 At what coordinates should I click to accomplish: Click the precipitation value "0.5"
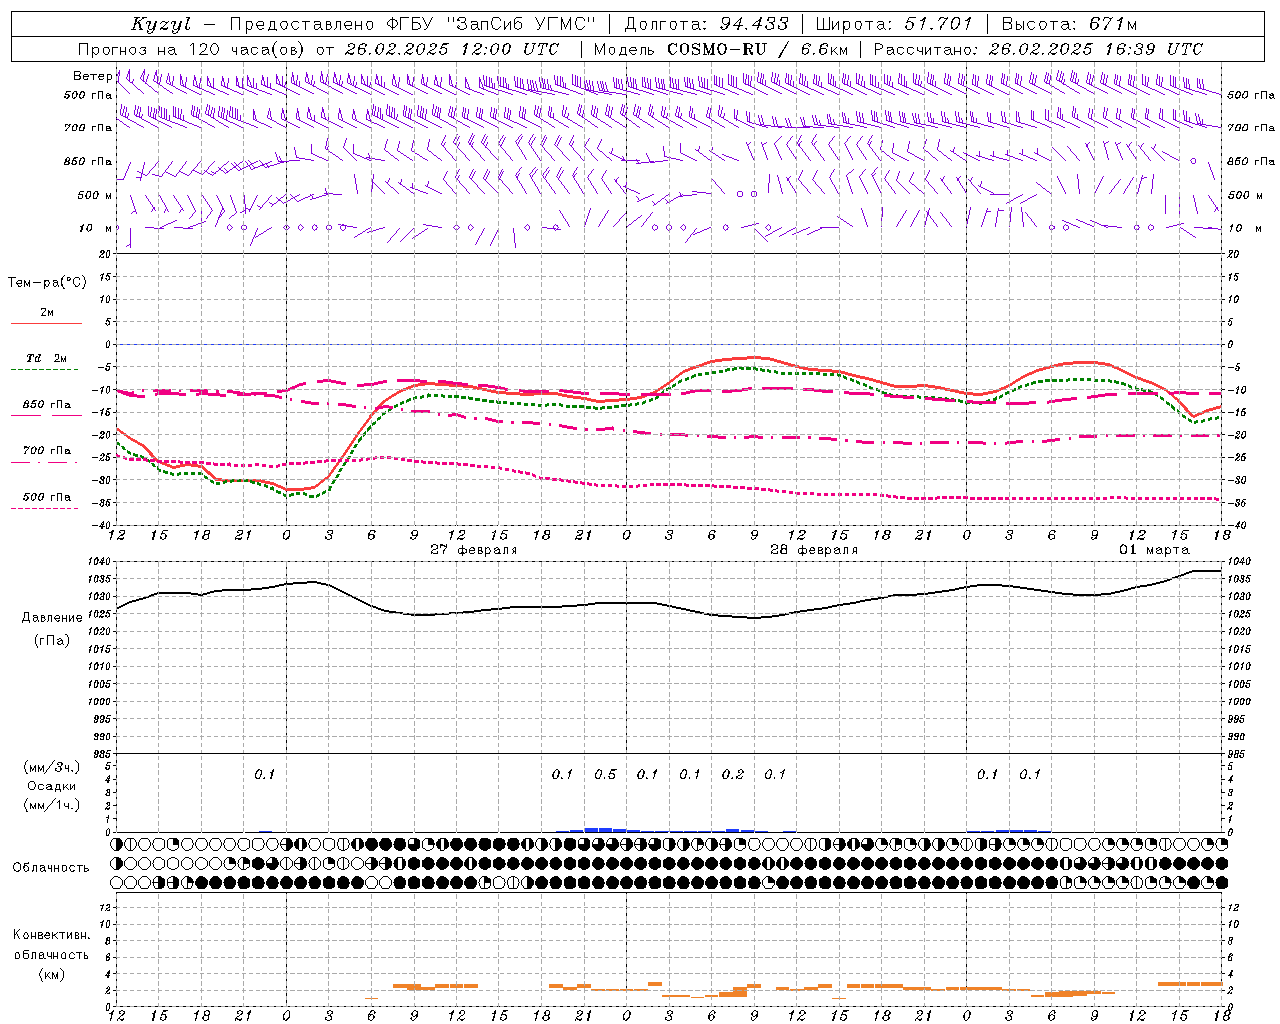(605, 775)
